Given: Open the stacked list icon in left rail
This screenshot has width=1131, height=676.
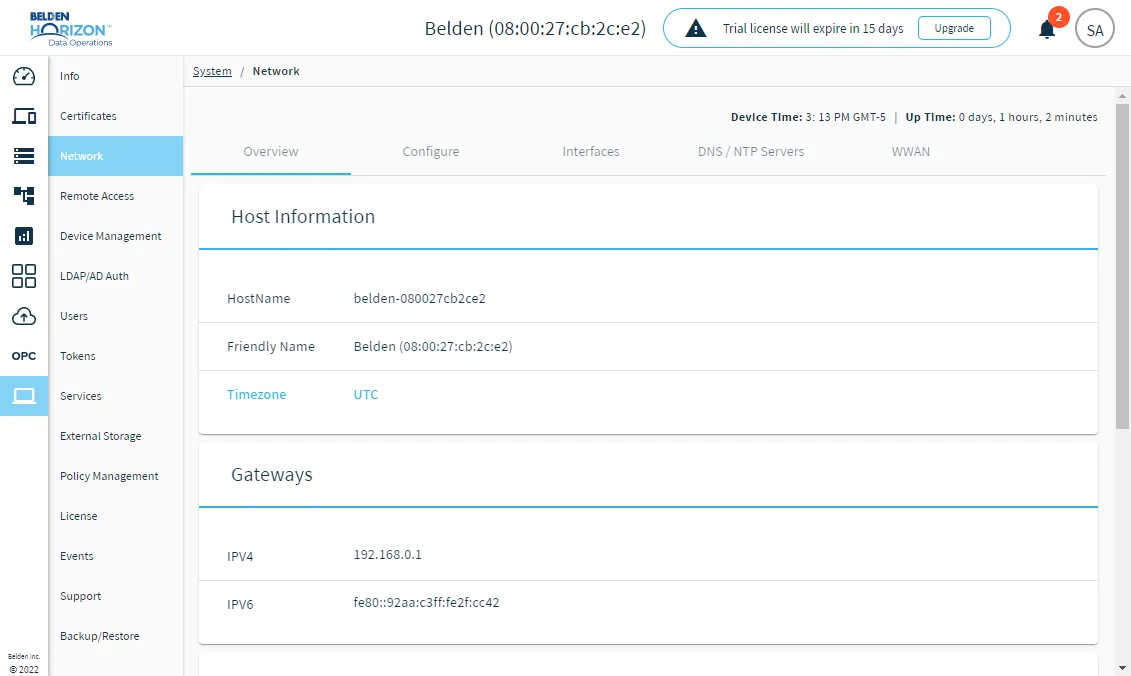Looking at the screenshot, I should (x=24, y=156).
